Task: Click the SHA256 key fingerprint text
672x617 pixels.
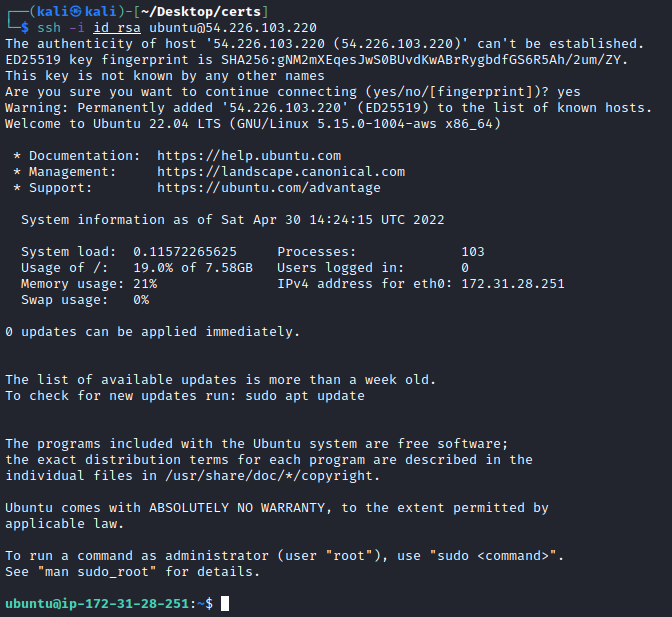Action: tap(430, 59)
